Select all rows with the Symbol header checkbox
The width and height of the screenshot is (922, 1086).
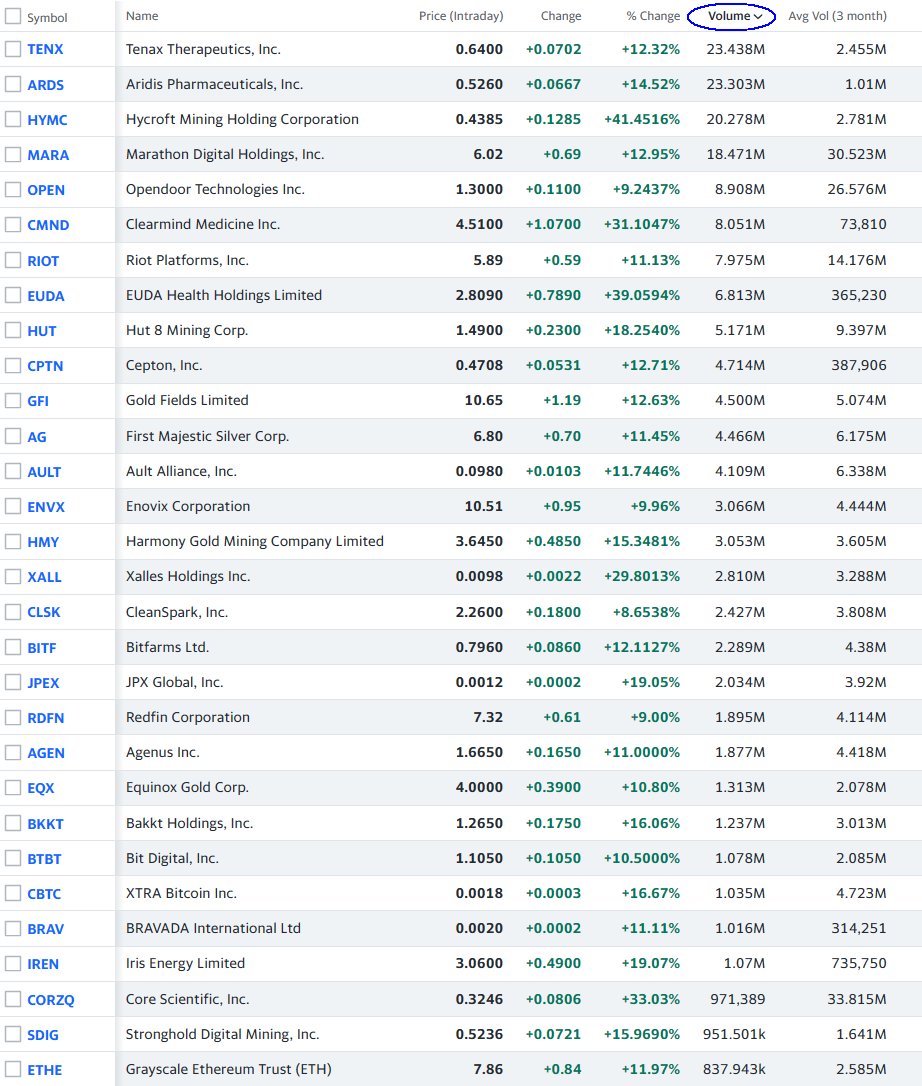(13, 16)
